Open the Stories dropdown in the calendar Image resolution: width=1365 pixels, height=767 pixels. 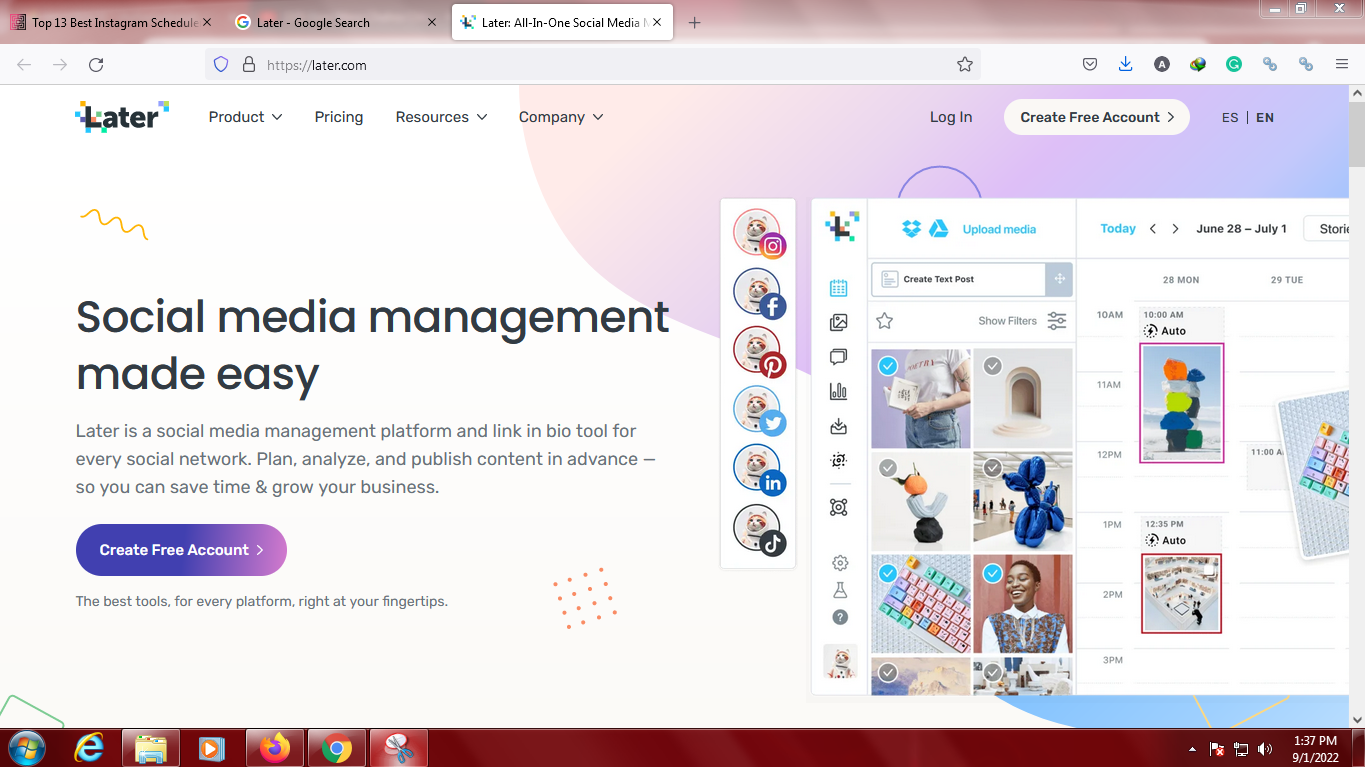click(1327, 229)
